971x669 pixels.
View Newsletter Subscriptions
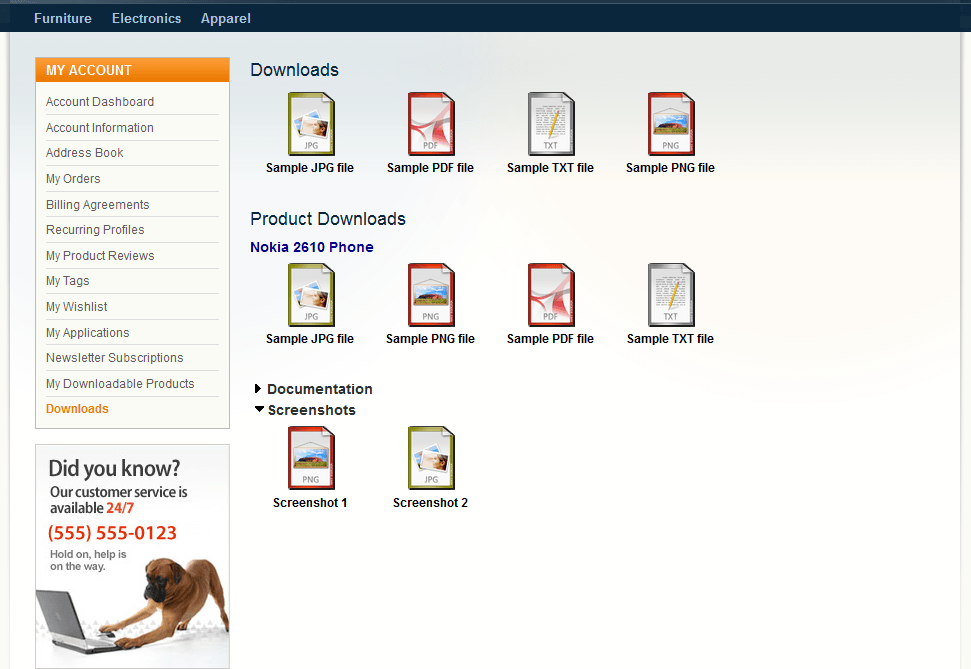(115, 357)
